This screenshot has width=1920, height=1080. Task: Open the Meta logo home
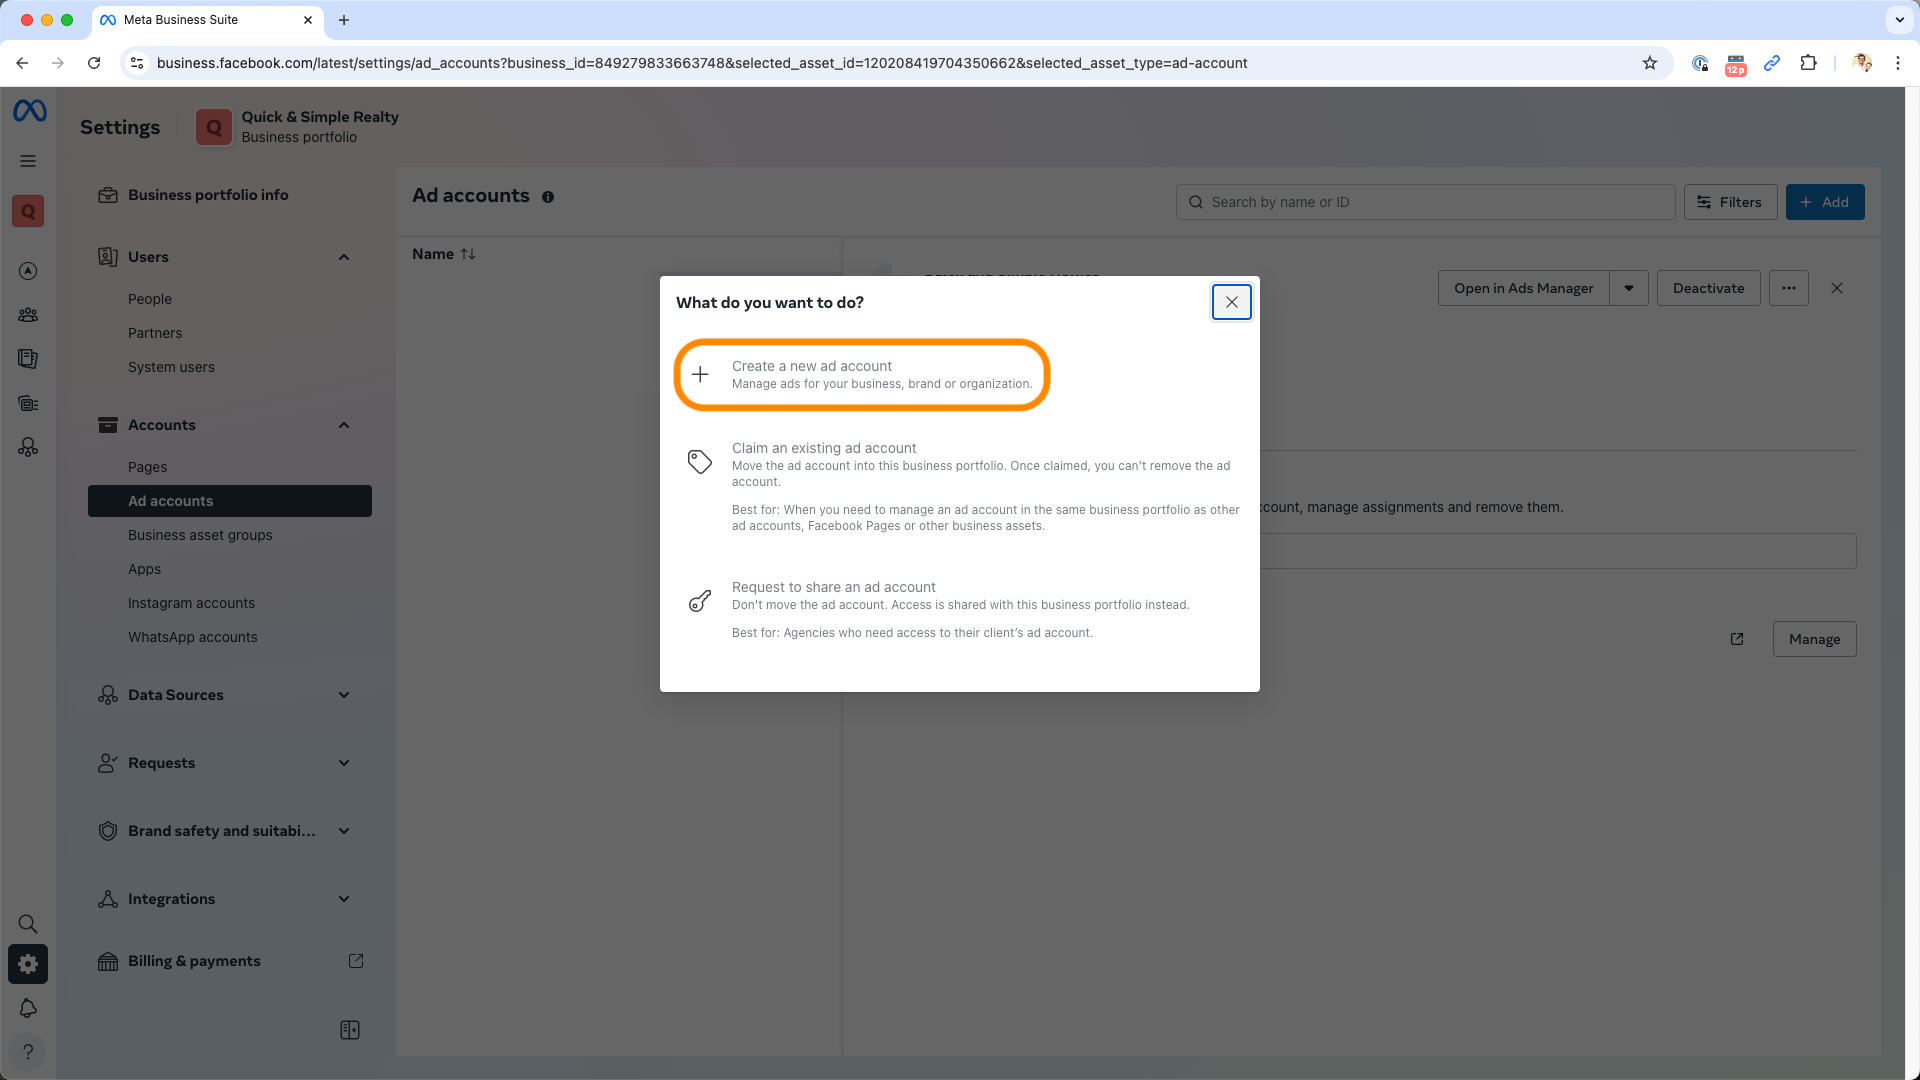click(29, 111)
